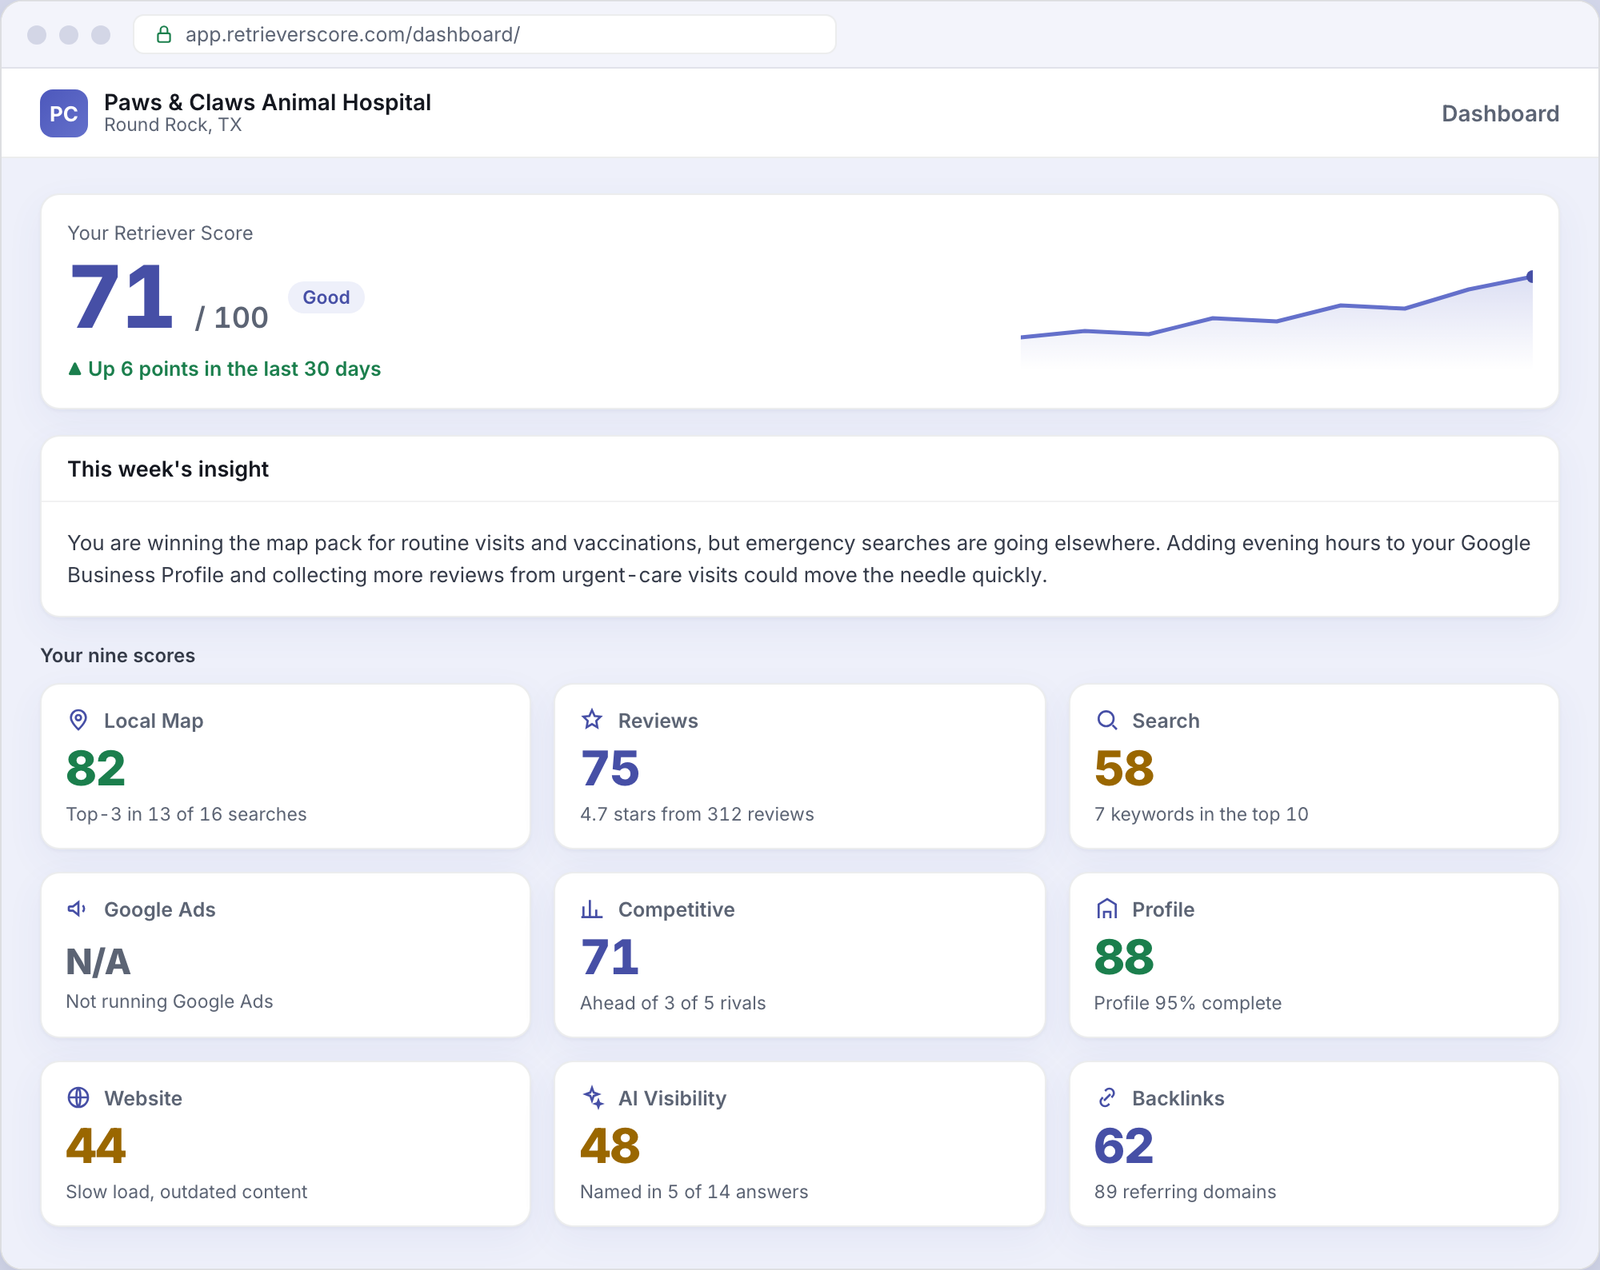
Task: Click the overall Retriever Score 71
Action: (122, 296)
